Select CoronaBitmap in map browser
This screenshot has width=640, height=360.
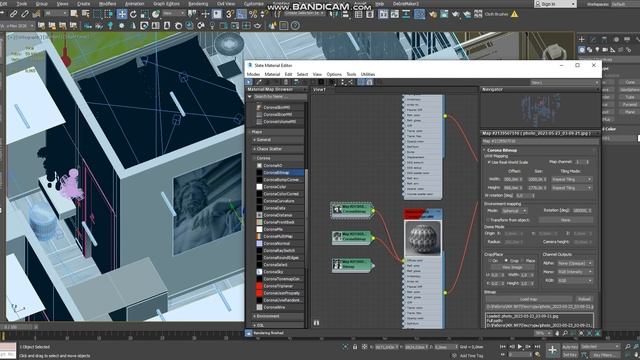coord(279,173)
